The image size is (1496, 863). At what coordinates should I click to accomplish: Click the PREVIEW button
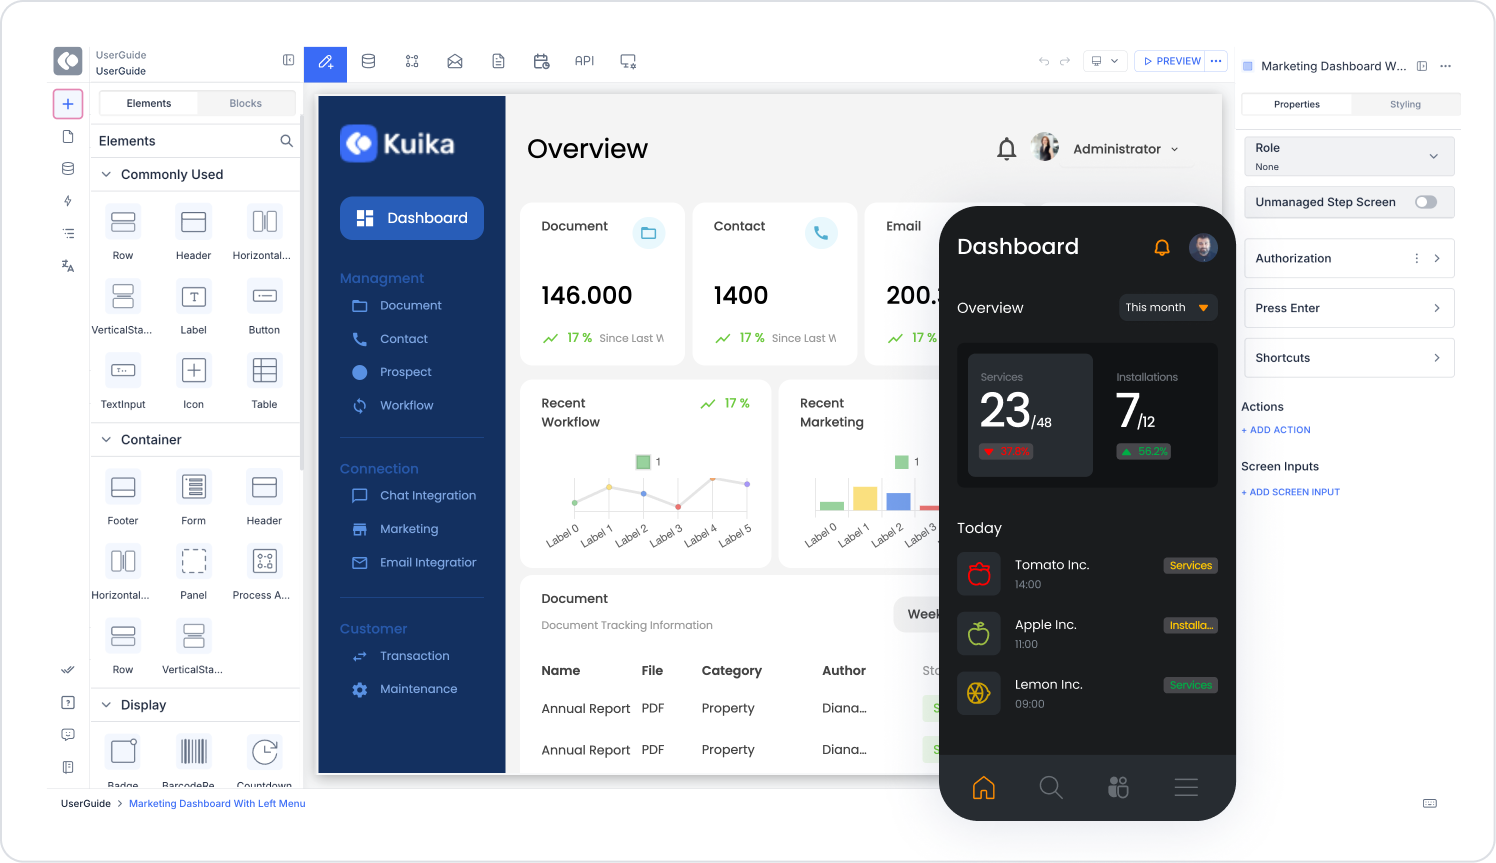[x=1171, y=61]
